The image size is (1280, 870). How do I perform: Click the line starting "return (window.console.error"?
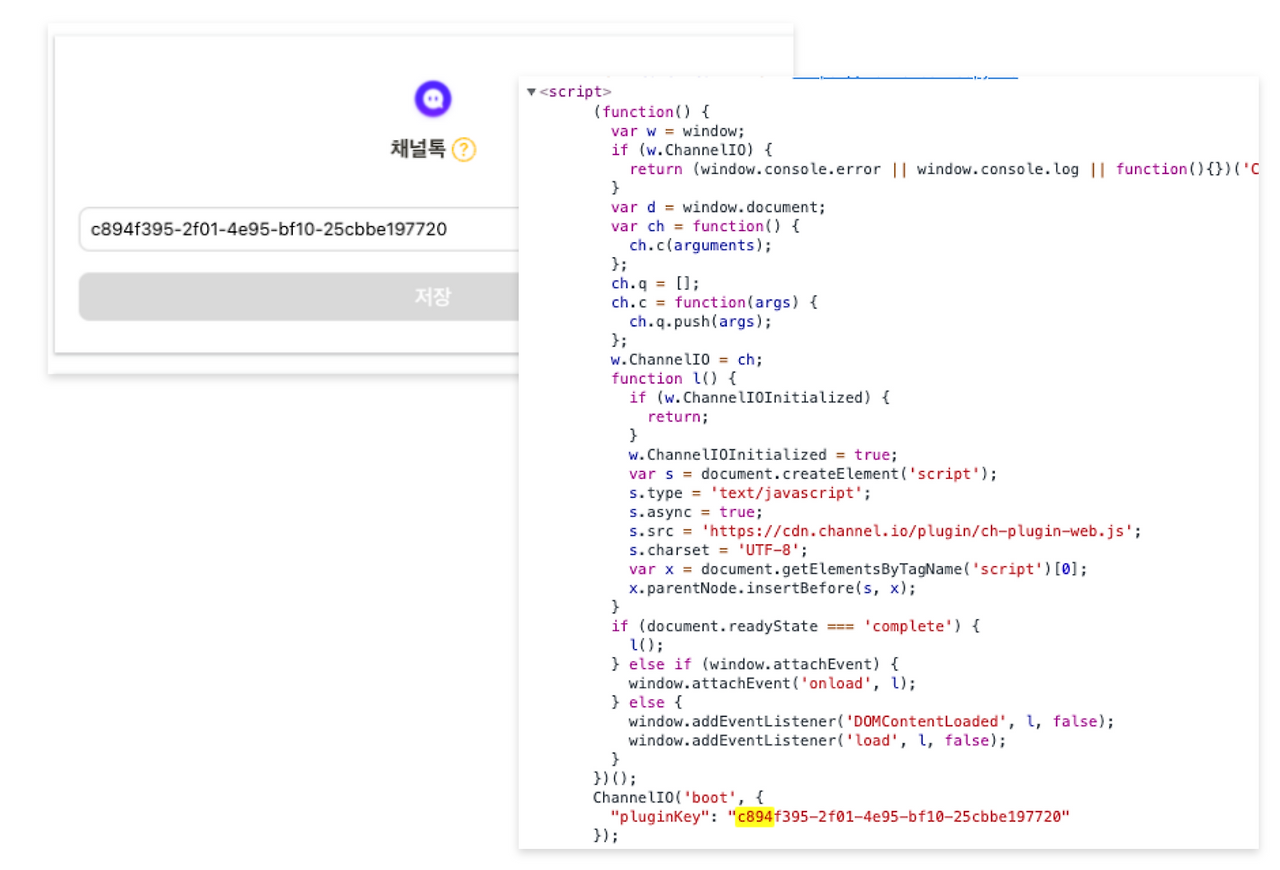pyautogui.click(x=944, y=169)
